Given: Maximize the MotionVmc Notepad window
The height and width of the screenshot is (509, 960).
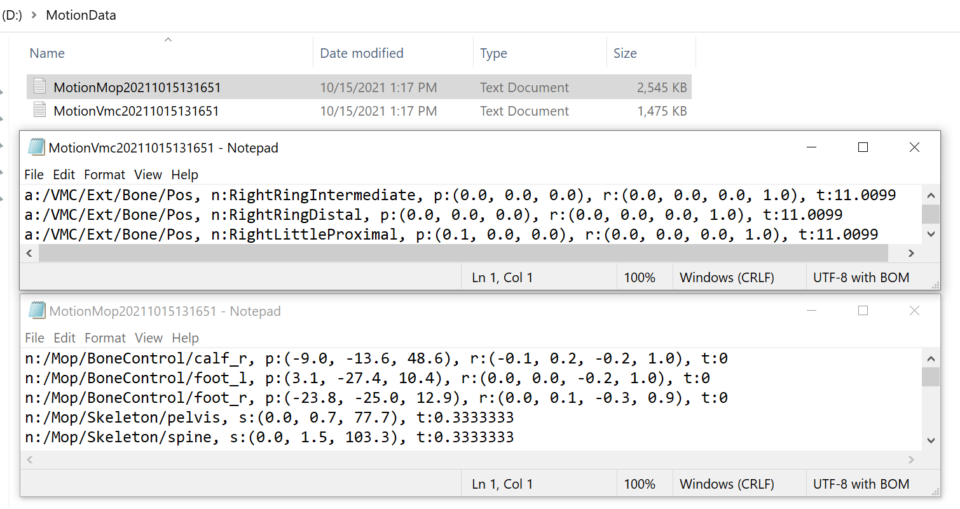Looking at the screenshot, I should click(863, 148).
